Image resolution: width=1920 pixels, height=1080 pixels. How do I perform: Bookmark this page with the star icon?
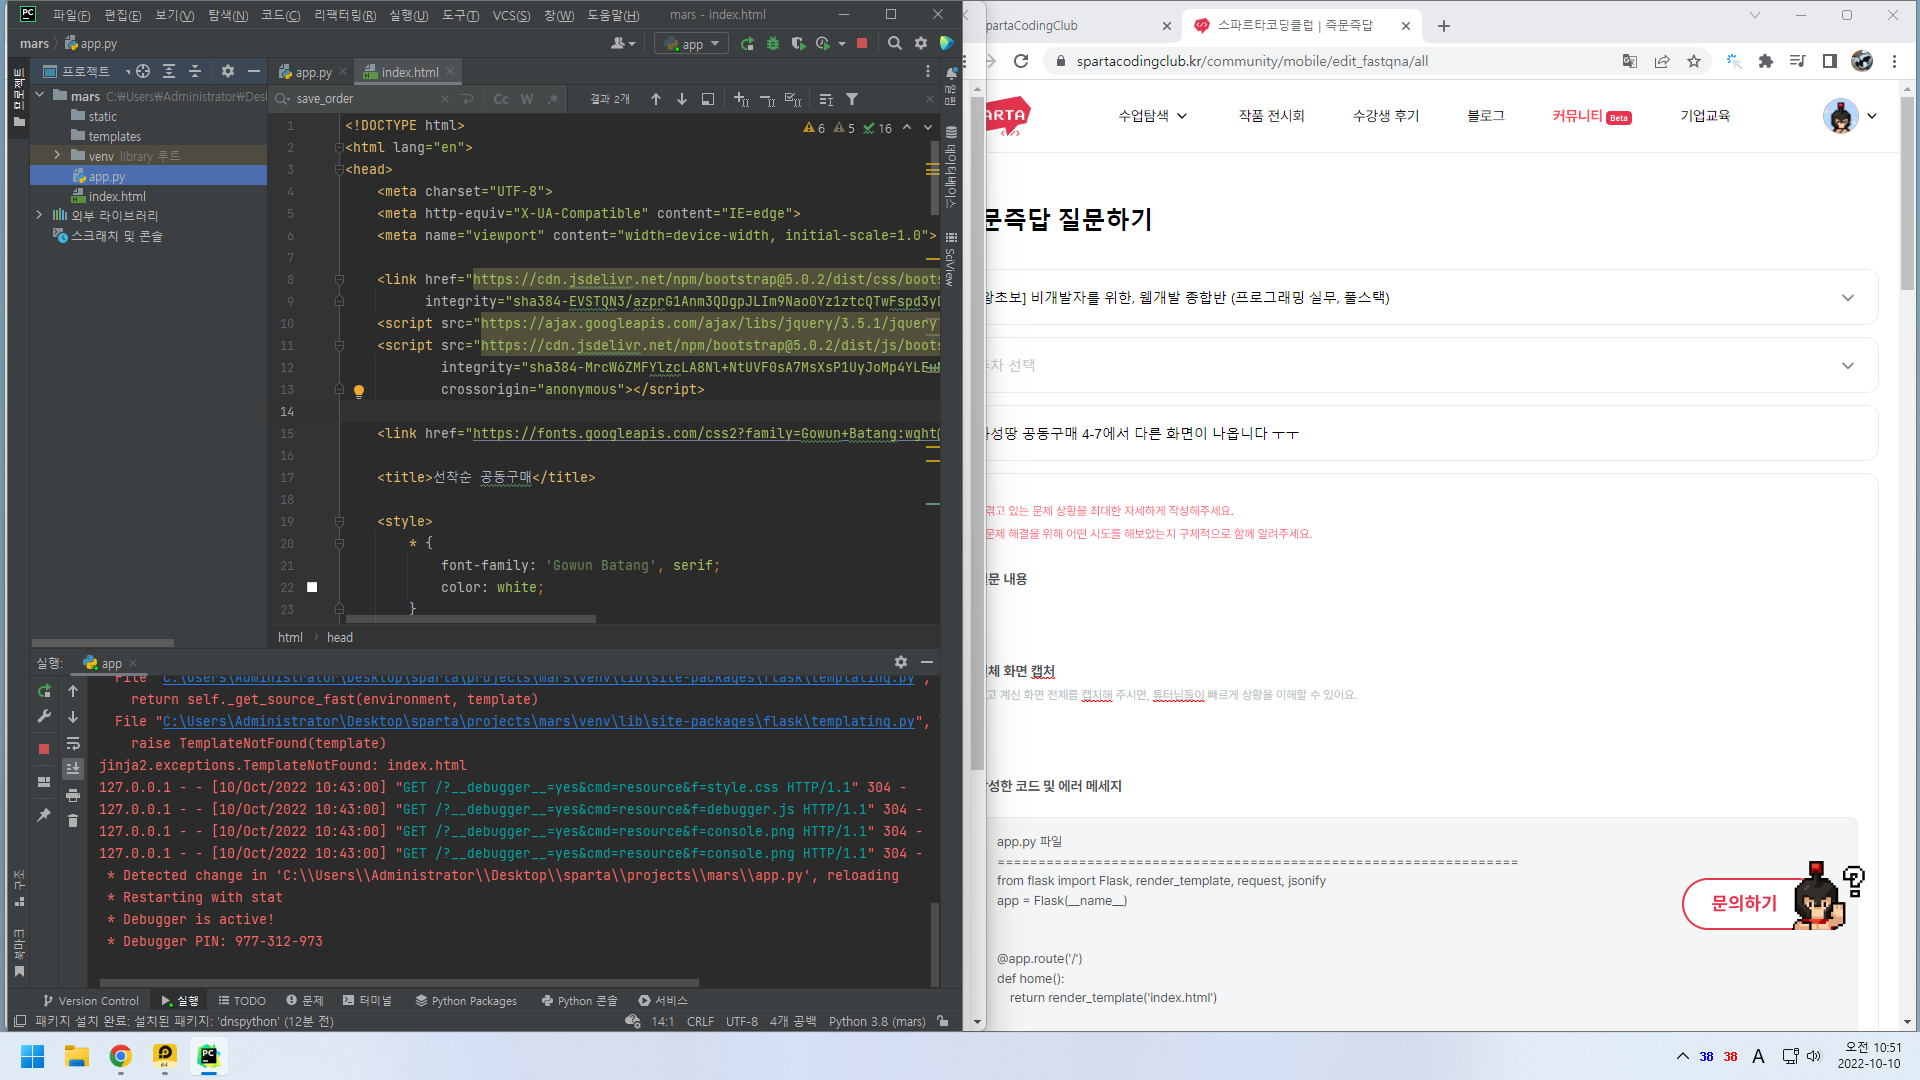click(x=1694, y=61)
